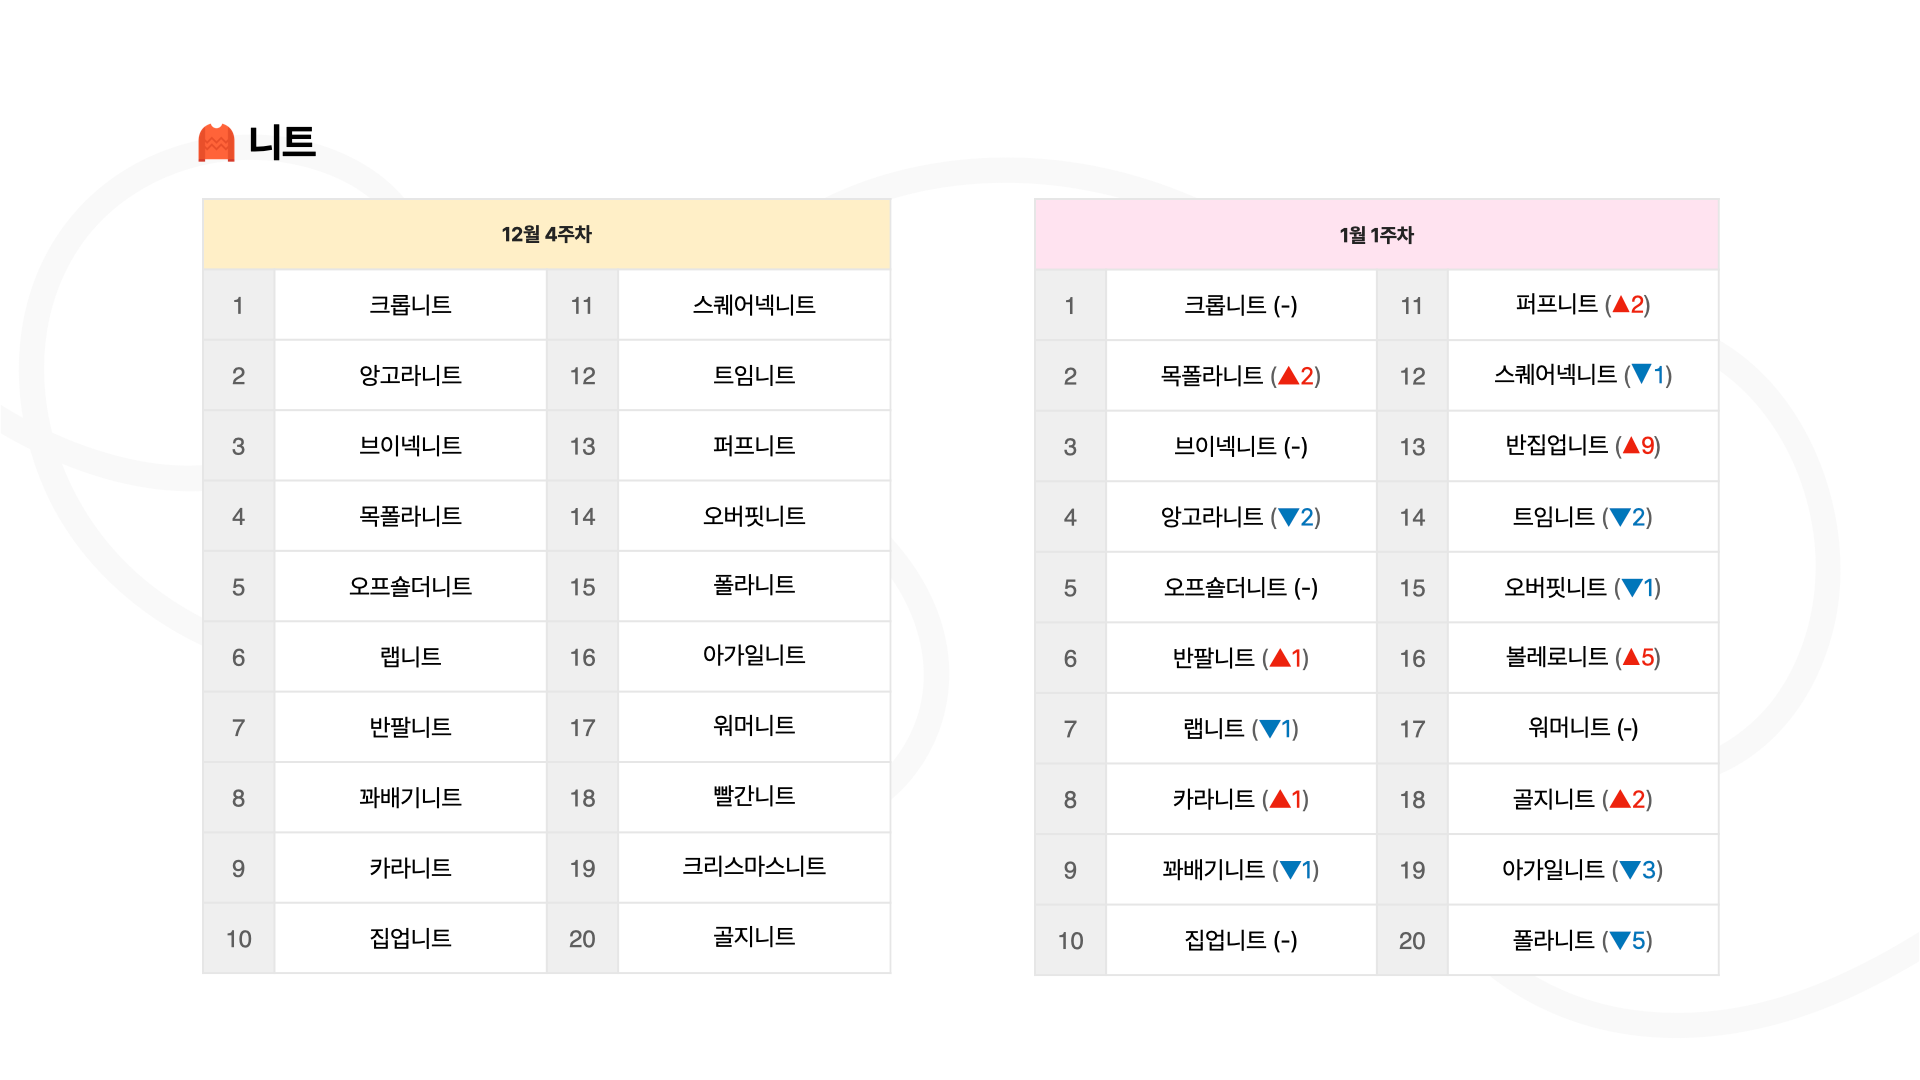Select the 12월 4주차 table header
Viewport: 1920px width, 1080px height.
[x=546, y=234]
